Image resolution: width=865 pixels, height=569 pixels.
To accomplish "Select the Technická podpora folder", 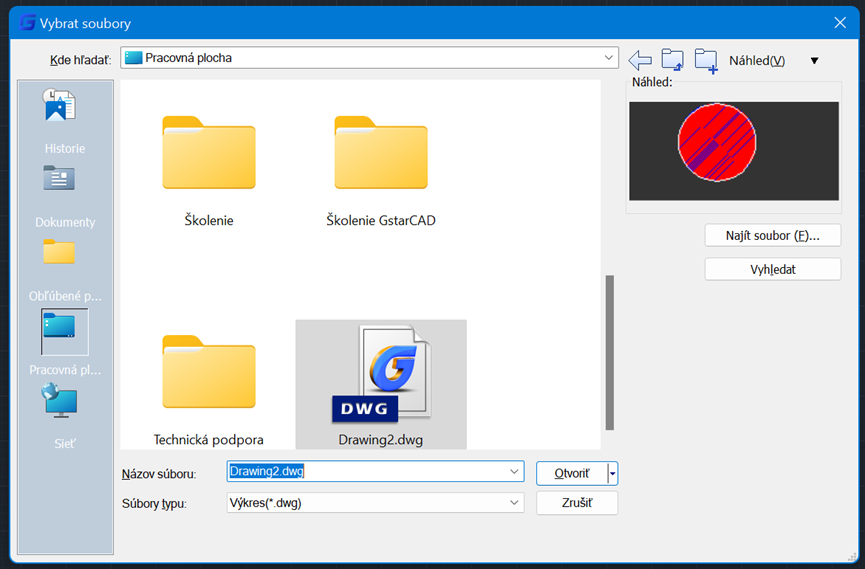I will 209,390.
